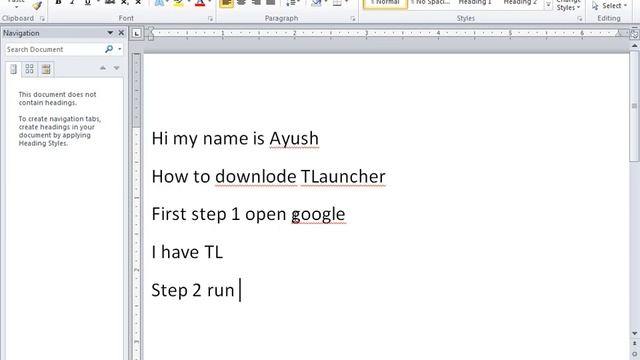This screenshot has height=360, width=640.
Task: Go to previous heading arrow
Action: [103, 68]
